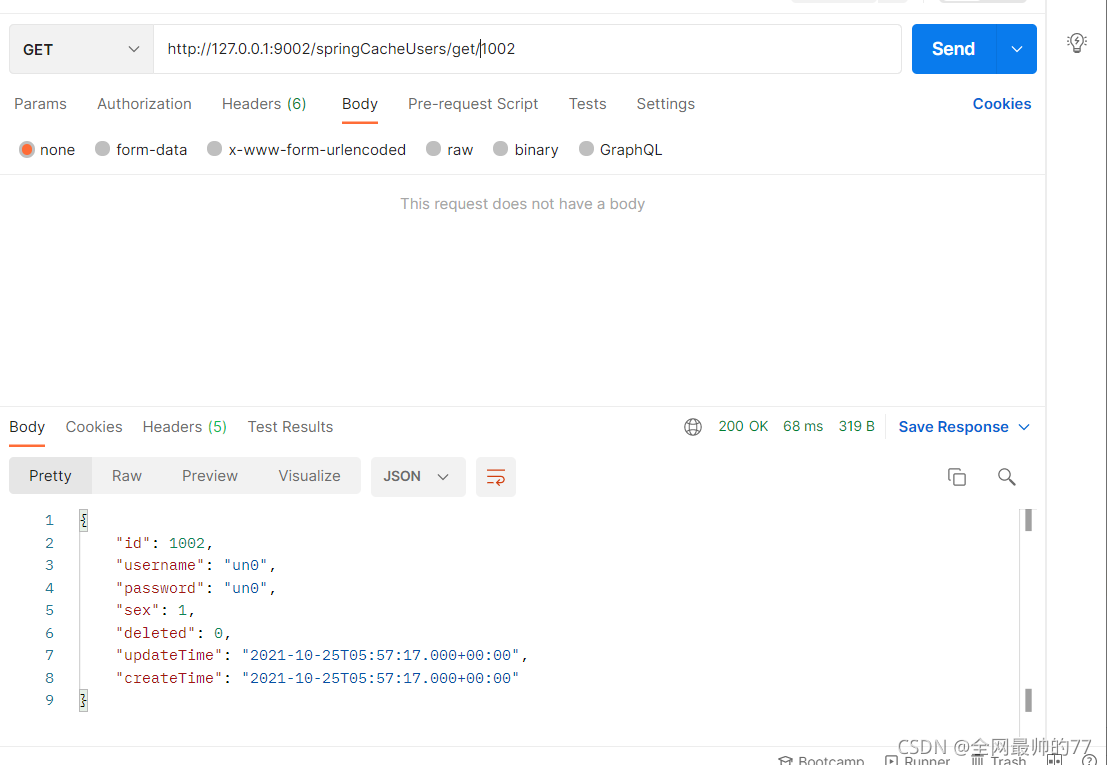The height and width of the screenshot is (765, 1107).
Task: Open the Trash from the status bar
Action: 997,758
